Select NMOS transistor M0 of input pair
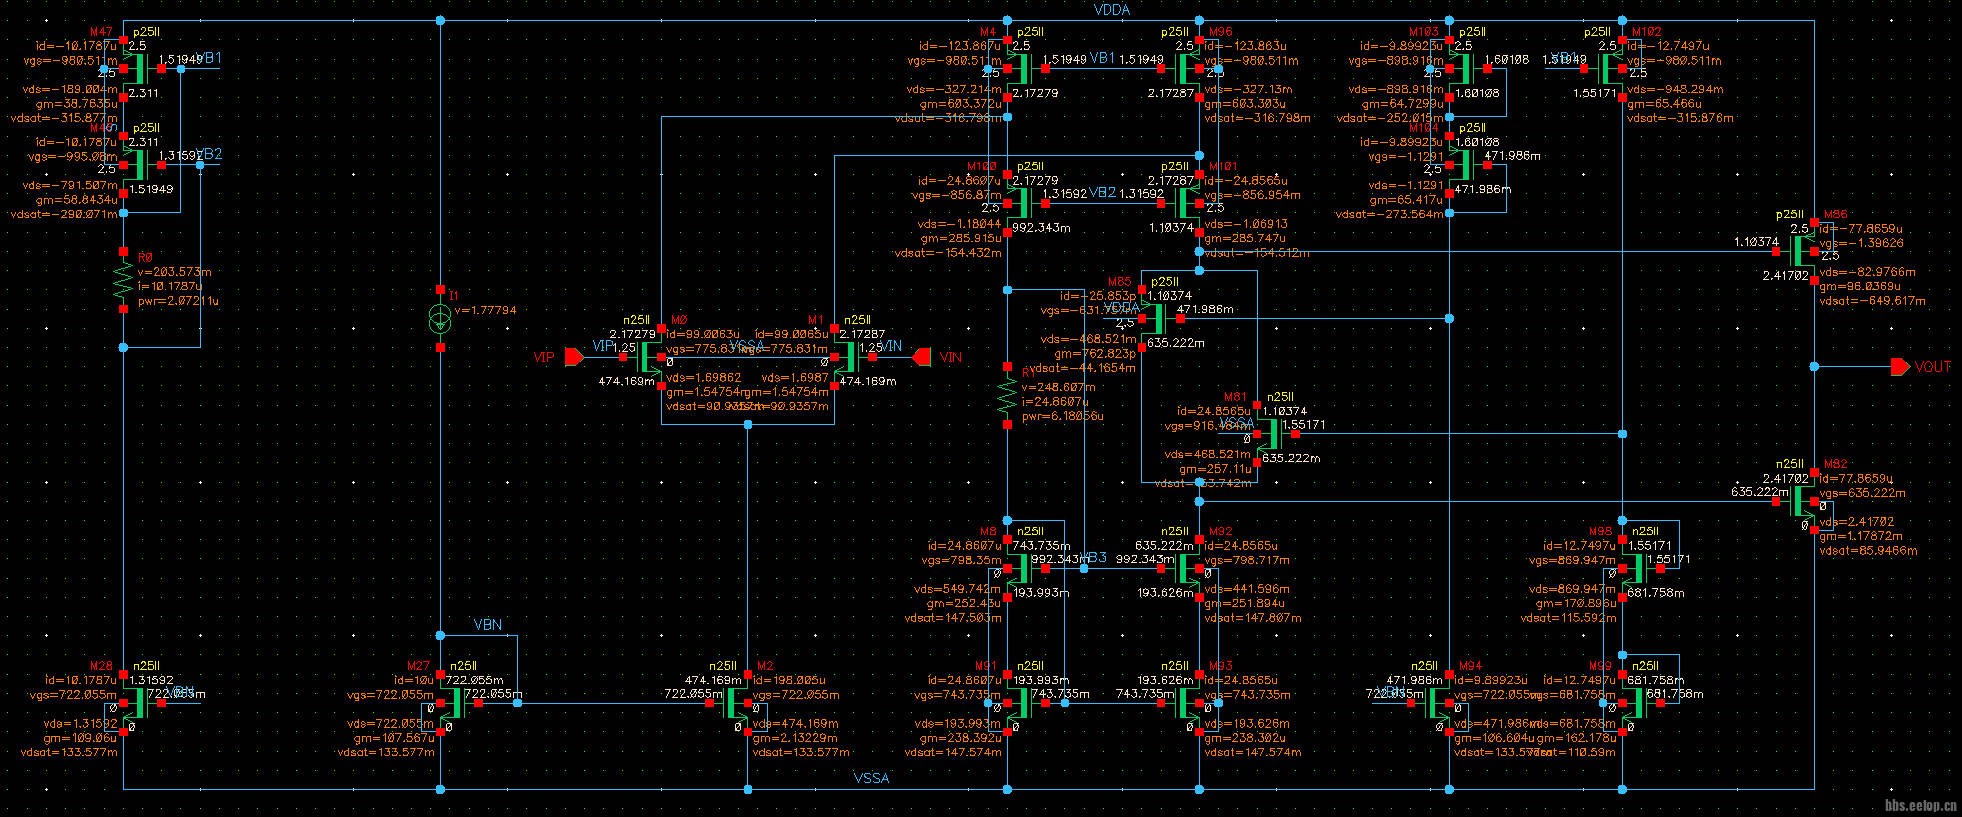This screenshot has width=1962, height=817. coord(652,357)
